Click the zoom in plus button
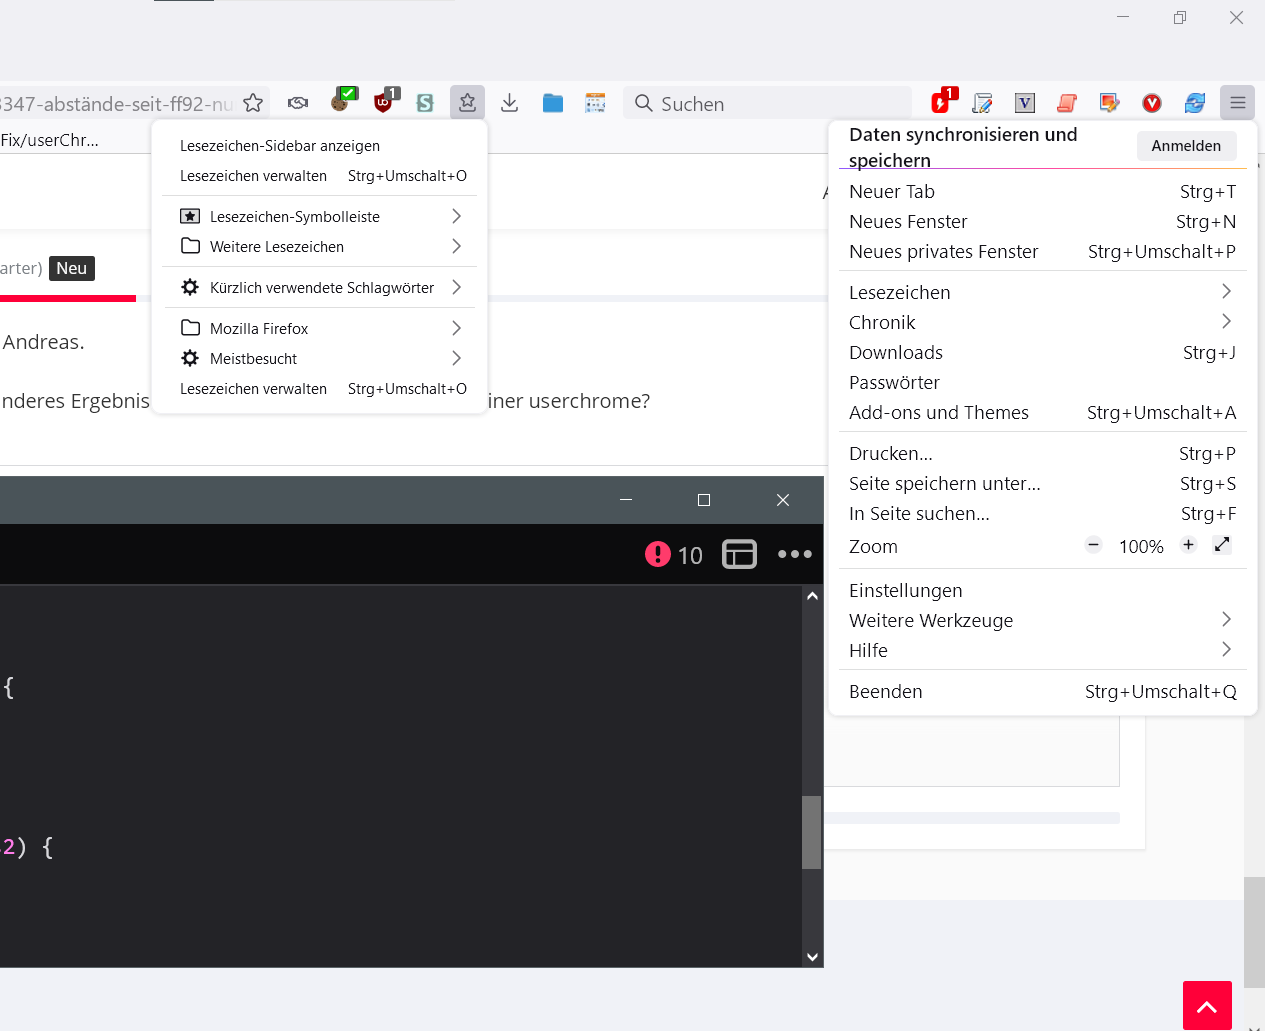This screenshot has height=1031, width=1265. pos(1188,545)
